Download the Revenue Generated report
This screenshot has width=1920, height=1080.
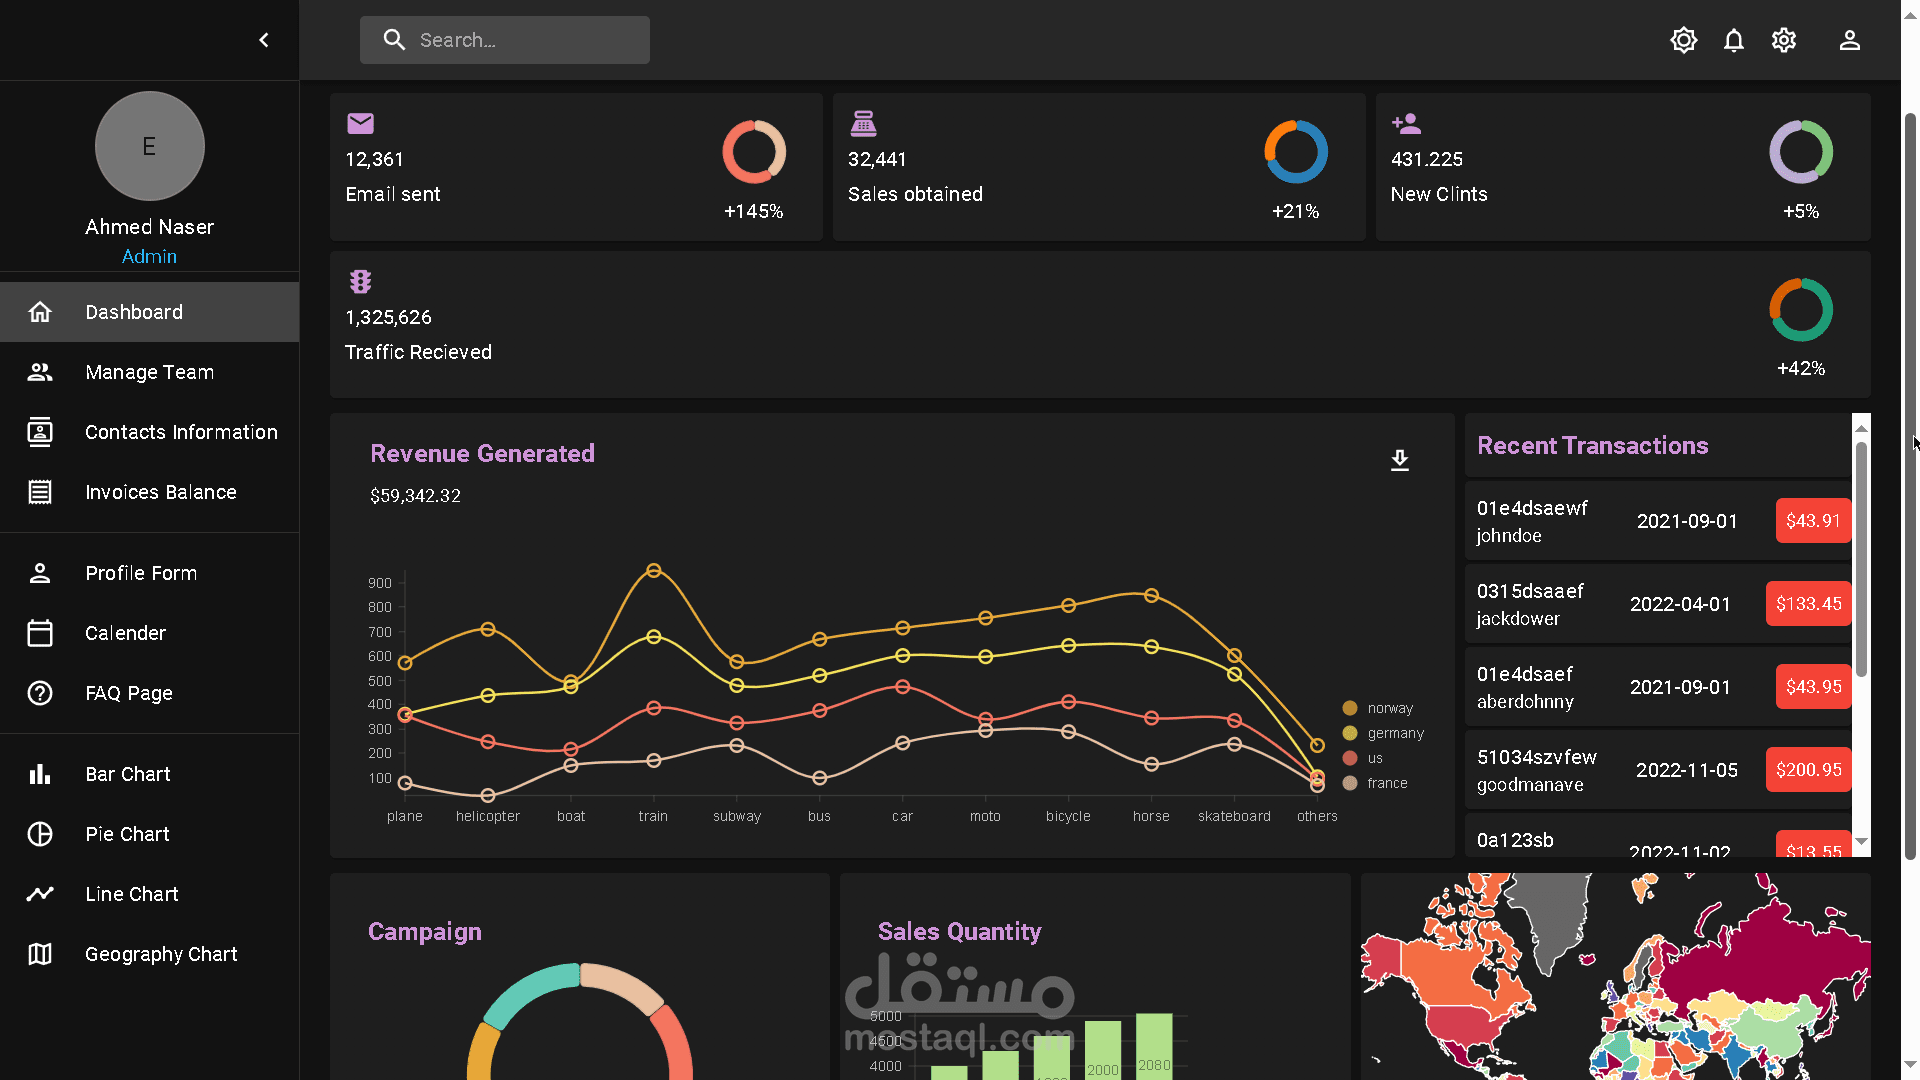click(1400, 460)
